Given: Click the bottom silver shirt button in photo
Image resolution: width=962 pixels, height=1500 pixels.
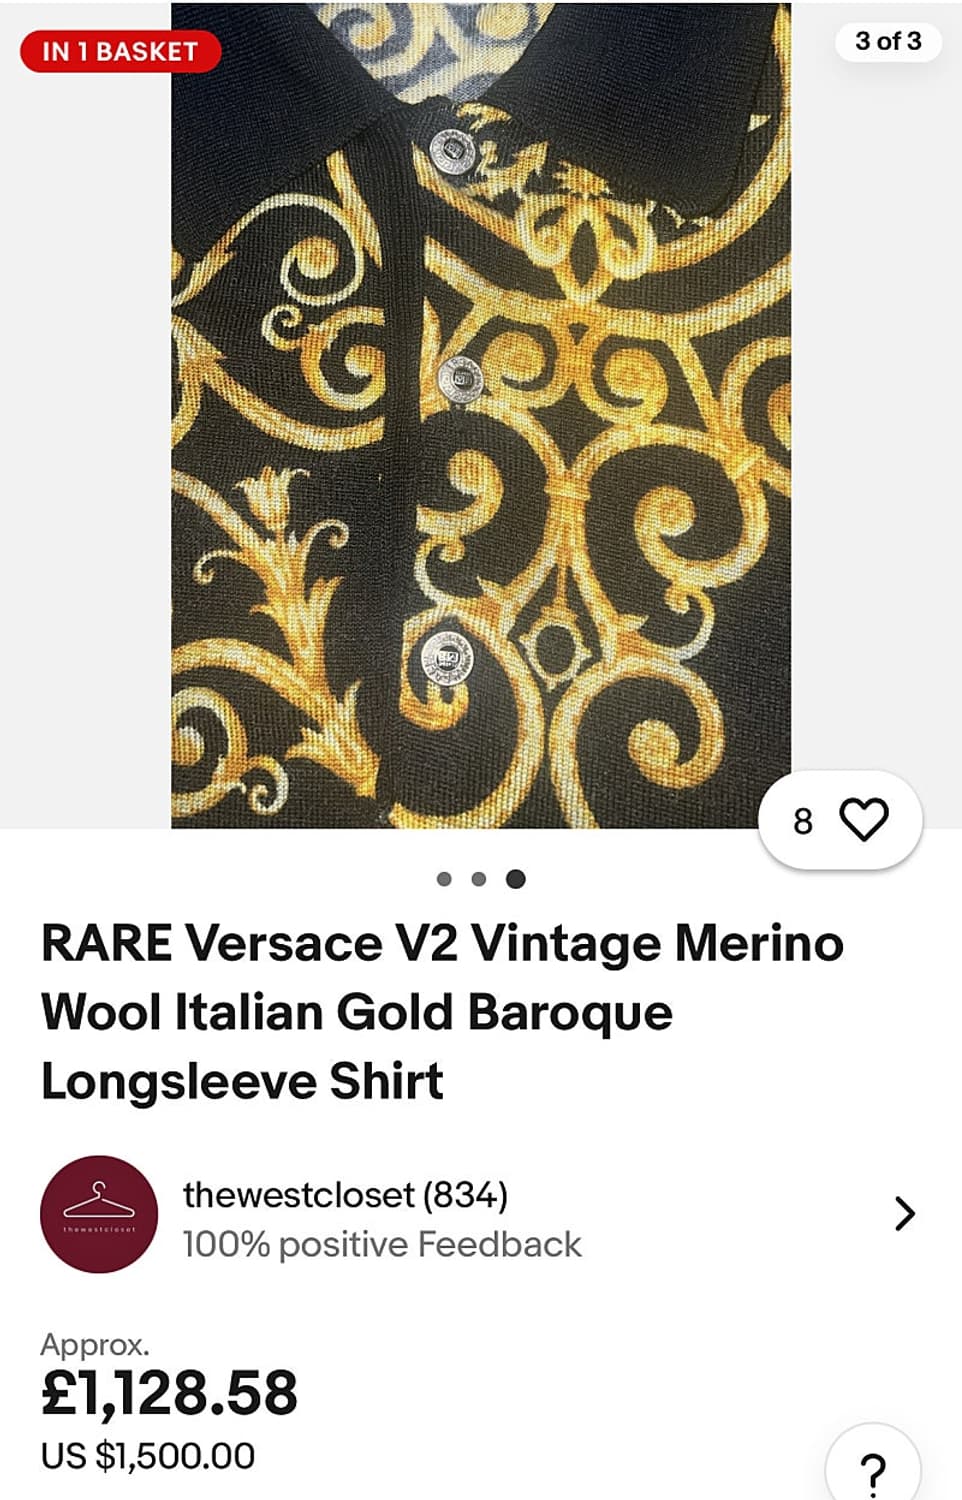Looking at the screenshot, I should click(447, 658).
